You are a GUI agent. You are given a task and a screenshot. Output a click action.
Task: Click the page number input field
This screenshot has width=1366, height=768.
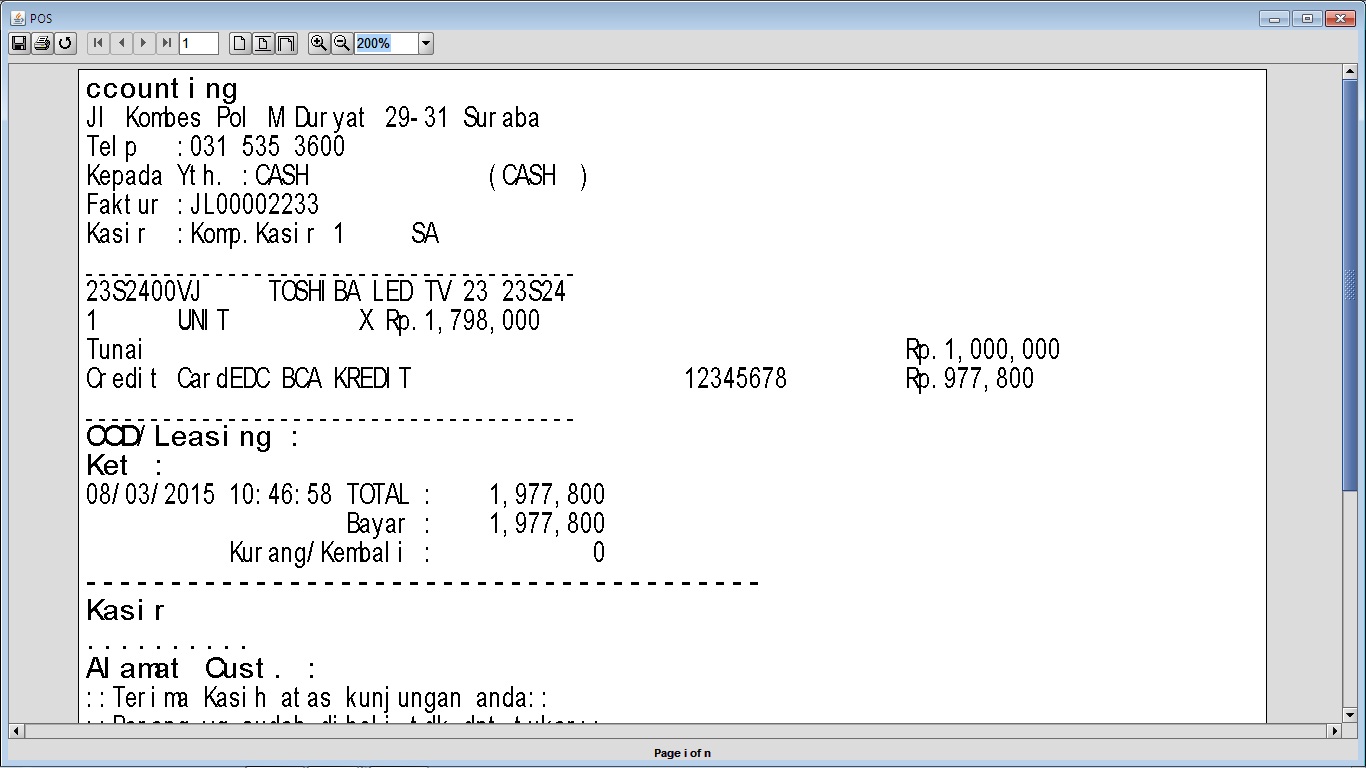[x=199, y=43]
